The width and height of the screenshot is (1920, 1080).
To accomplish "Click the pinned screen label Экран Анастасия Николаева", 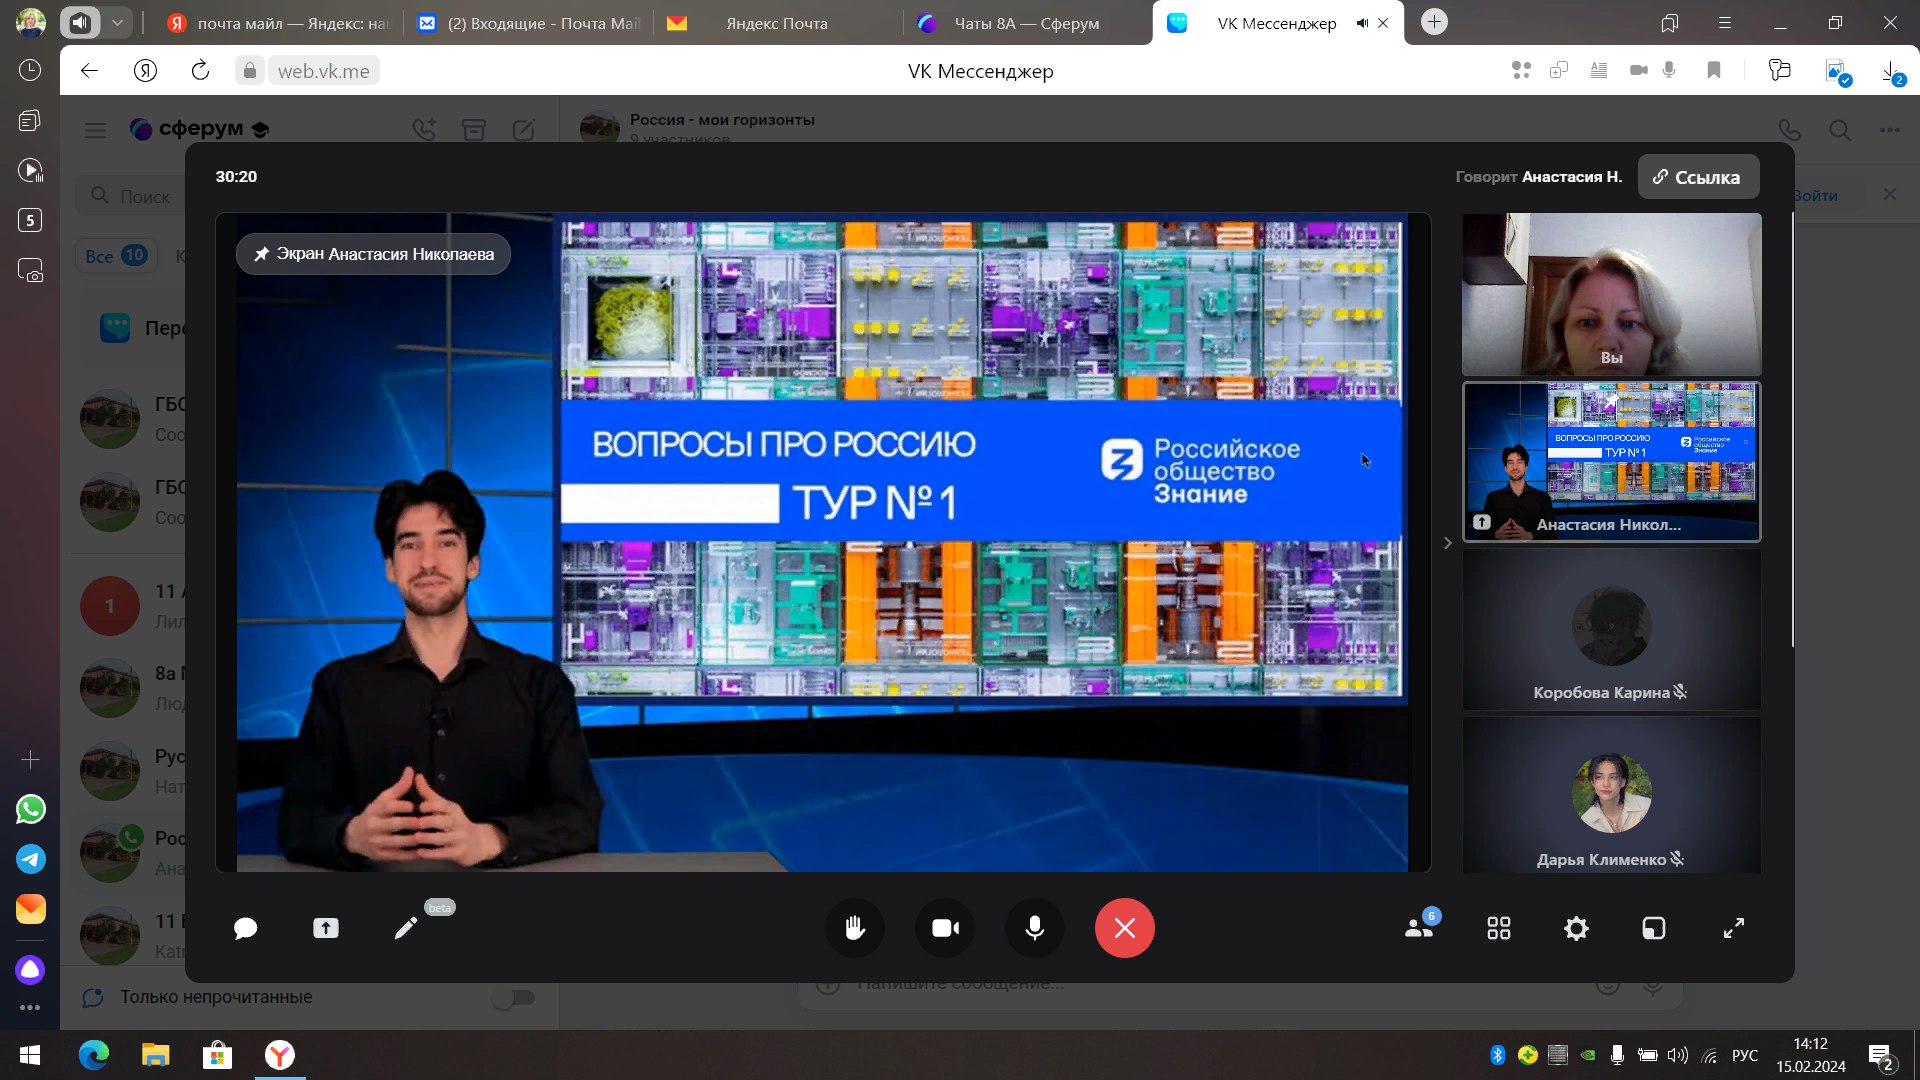I will coord(373,254).
